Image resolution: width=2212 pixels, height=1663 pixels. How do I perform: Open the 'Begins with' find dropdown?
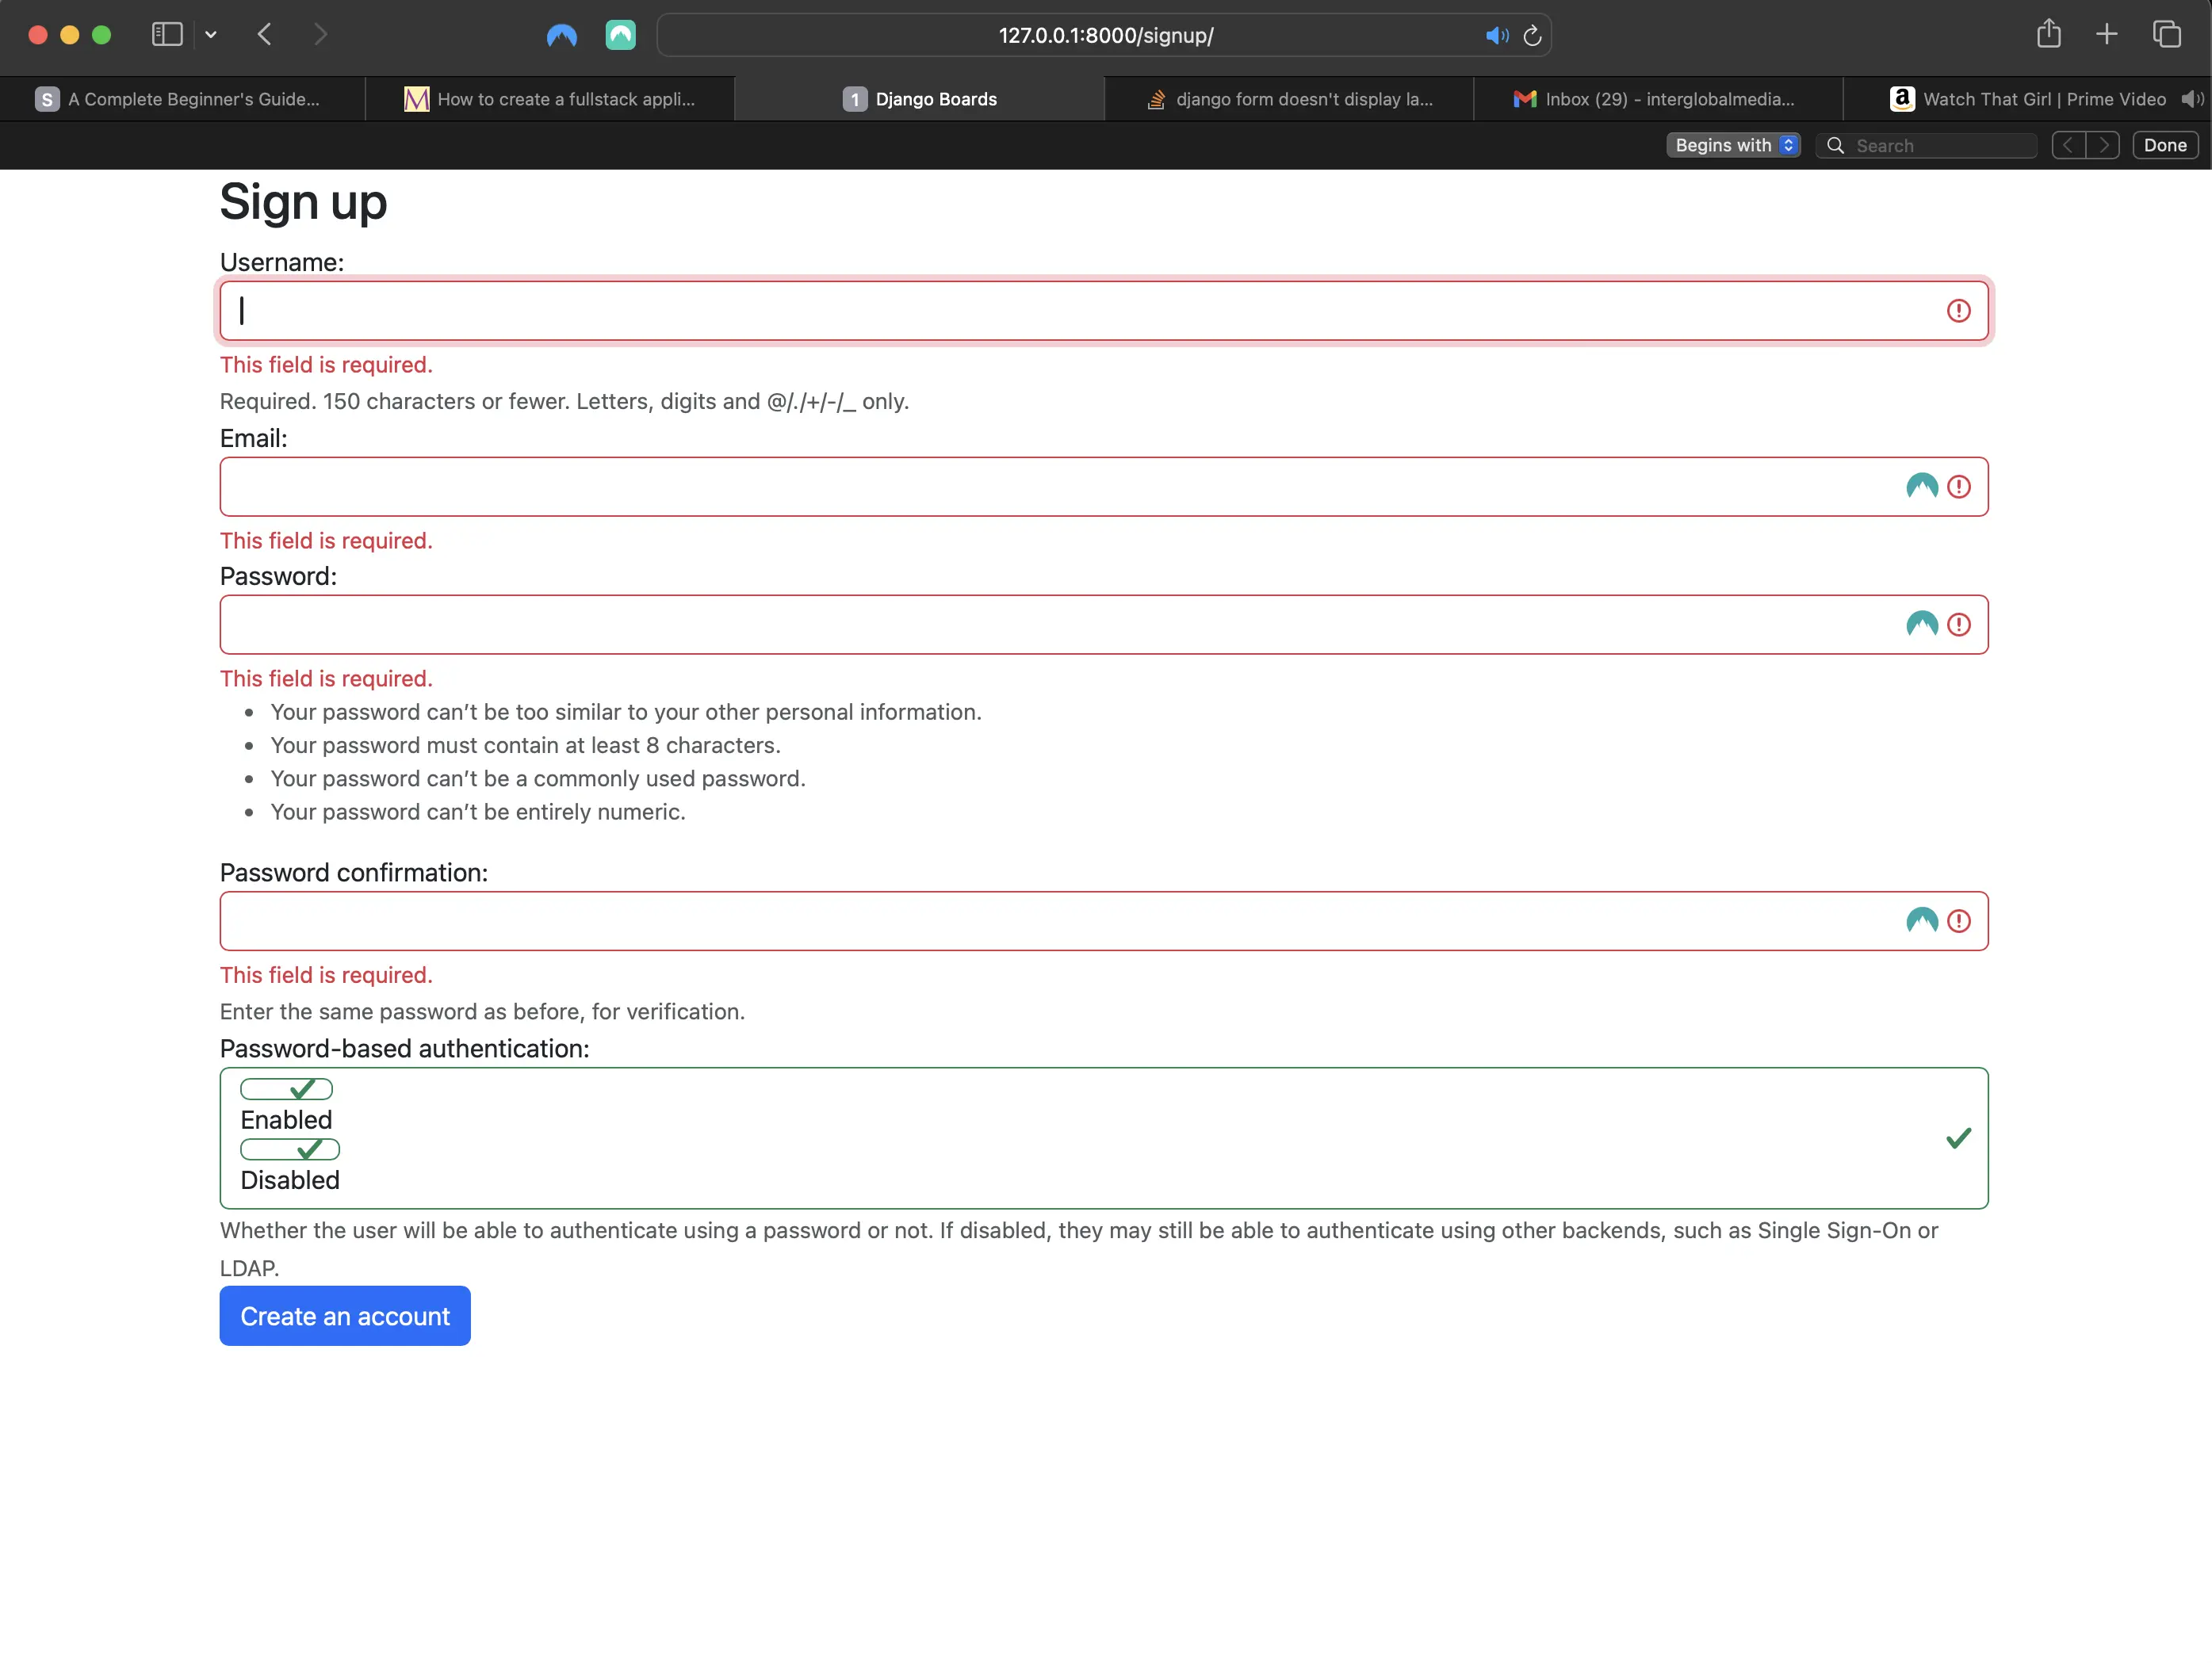click(x=1733, y=145)
